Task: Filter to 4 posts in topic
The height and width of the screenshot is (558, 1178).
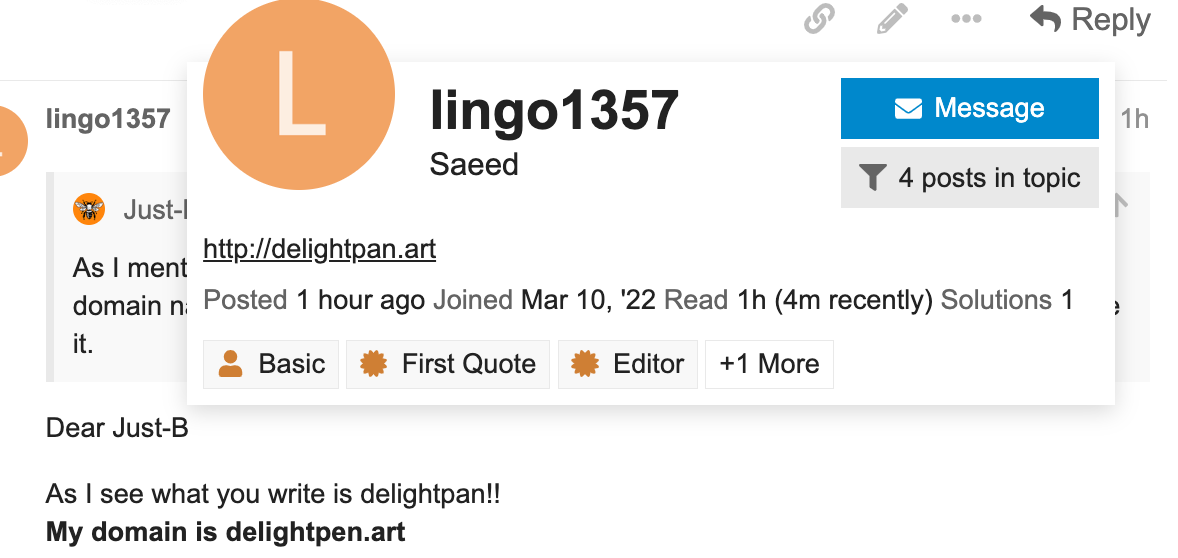Action: (969, 177)
